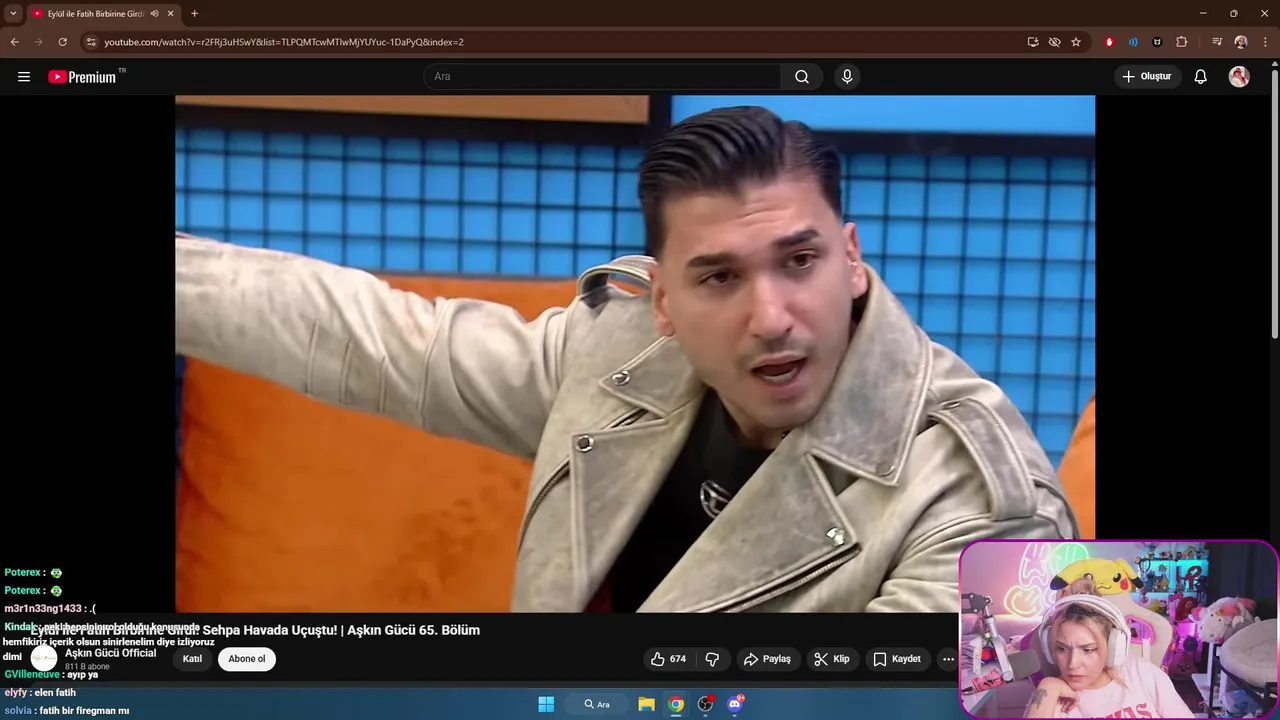Open the round dark taskbar app icon
The image size is (1280, 720).
click(705, 704)
